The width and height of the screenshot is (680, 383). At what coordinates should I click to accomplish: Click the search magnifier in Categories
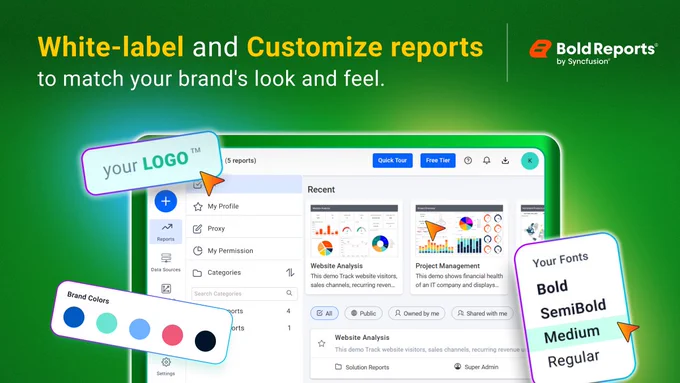[289, 293]
